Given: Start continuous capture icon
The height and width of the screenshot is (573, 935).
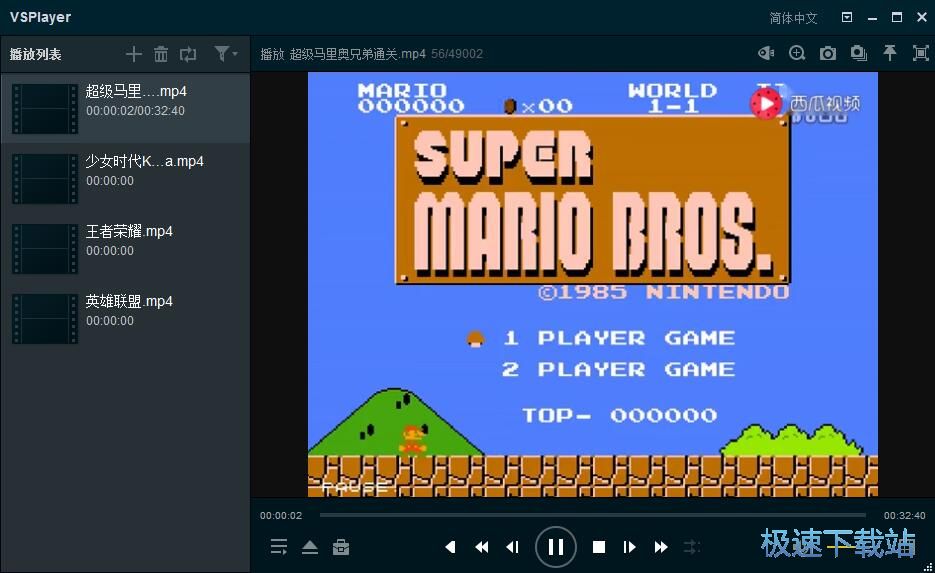Looking at the screenshot, I should tap(859, 54).
